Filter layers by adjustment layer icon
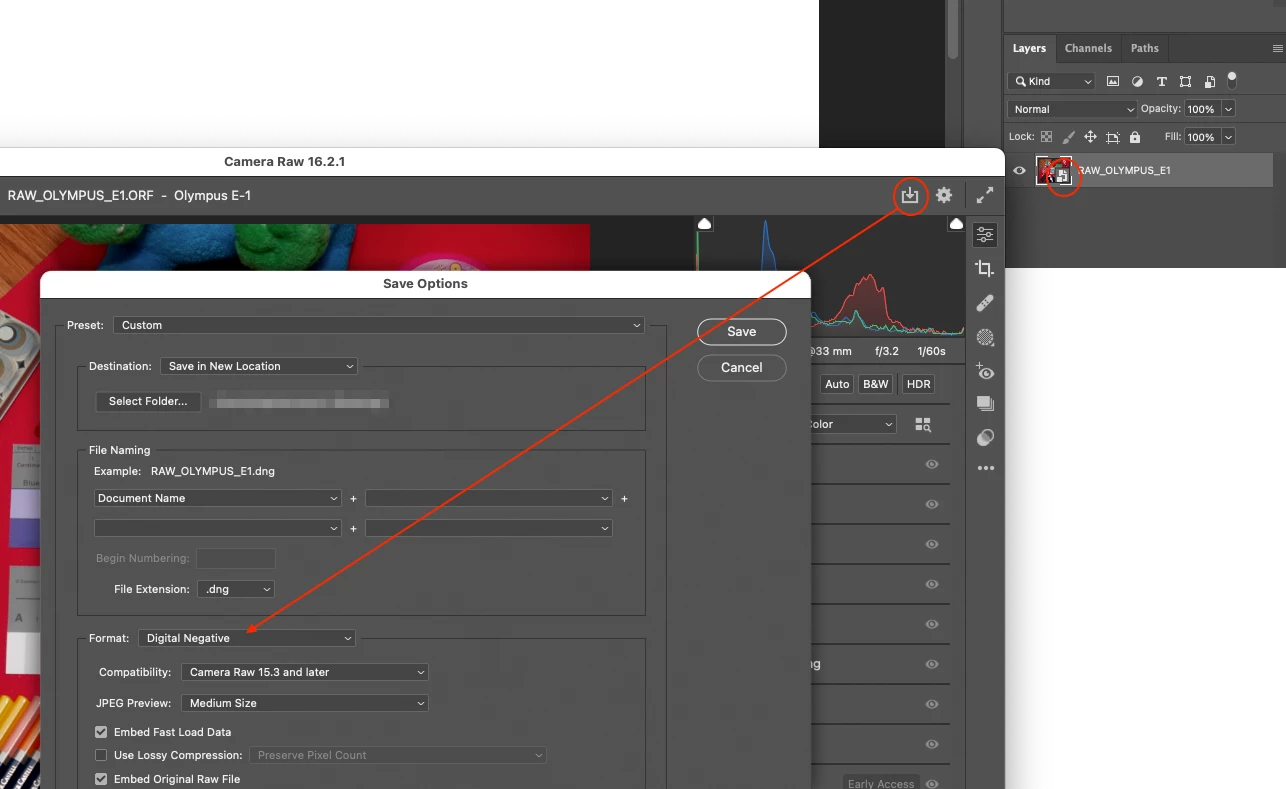1286x789 pixels. [x=1137, y=81]
